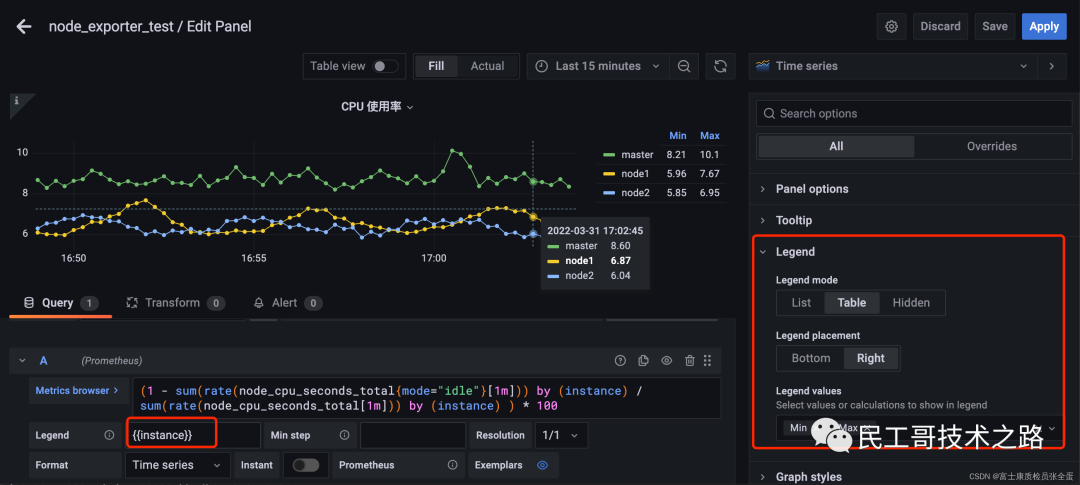The width and height of the screenshot is (1080, 485).
Task: Click the Legend {{instance}} input field
Action: pos(193,435)
